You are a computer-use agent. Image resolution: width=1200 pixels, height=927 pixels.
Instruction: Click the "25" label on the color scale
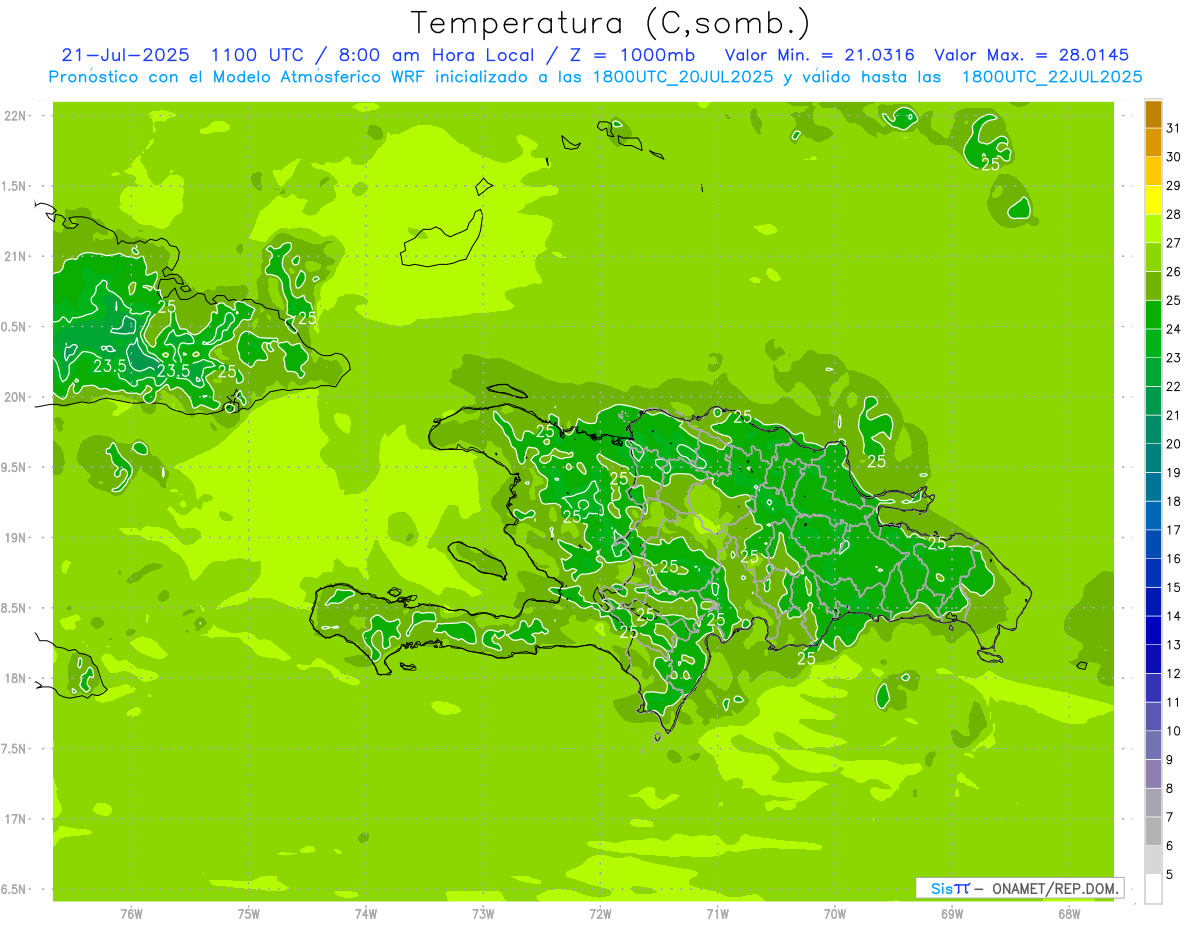pyautogui.click(x=1174, y=301)
